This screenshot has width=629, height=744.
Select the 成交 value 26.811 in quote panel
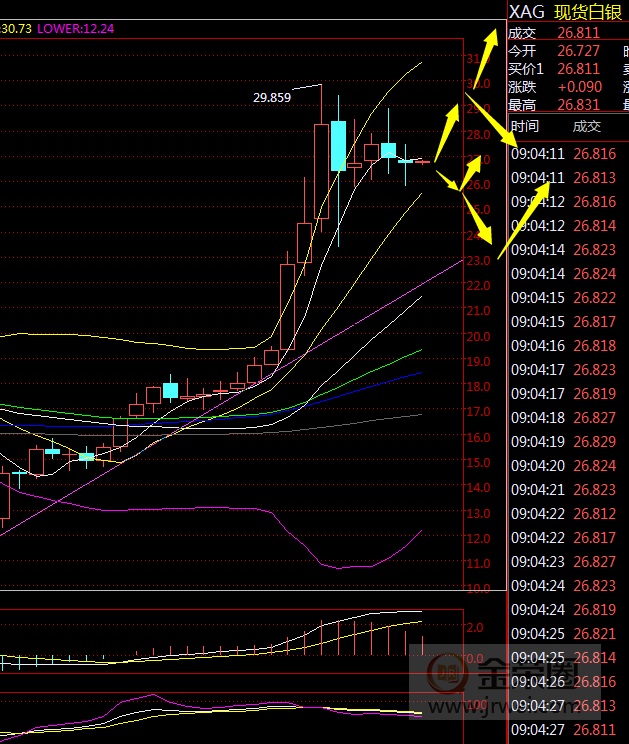579,33
